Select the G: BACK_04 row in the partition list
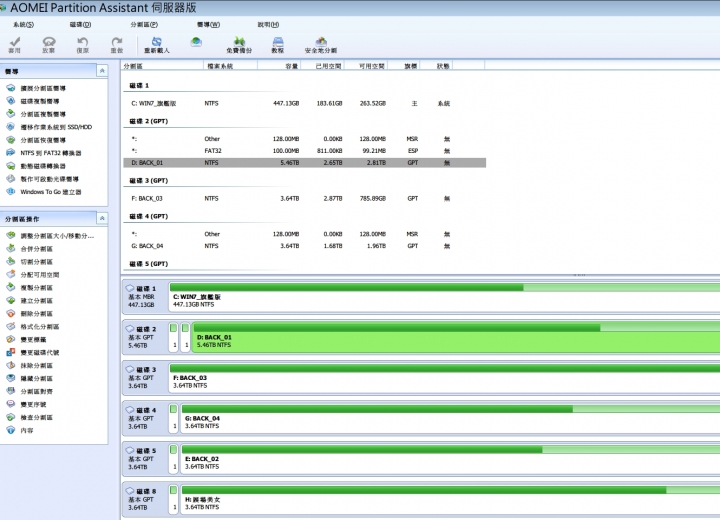This screenshot has width=720, height=520. [x=304, y=246]
